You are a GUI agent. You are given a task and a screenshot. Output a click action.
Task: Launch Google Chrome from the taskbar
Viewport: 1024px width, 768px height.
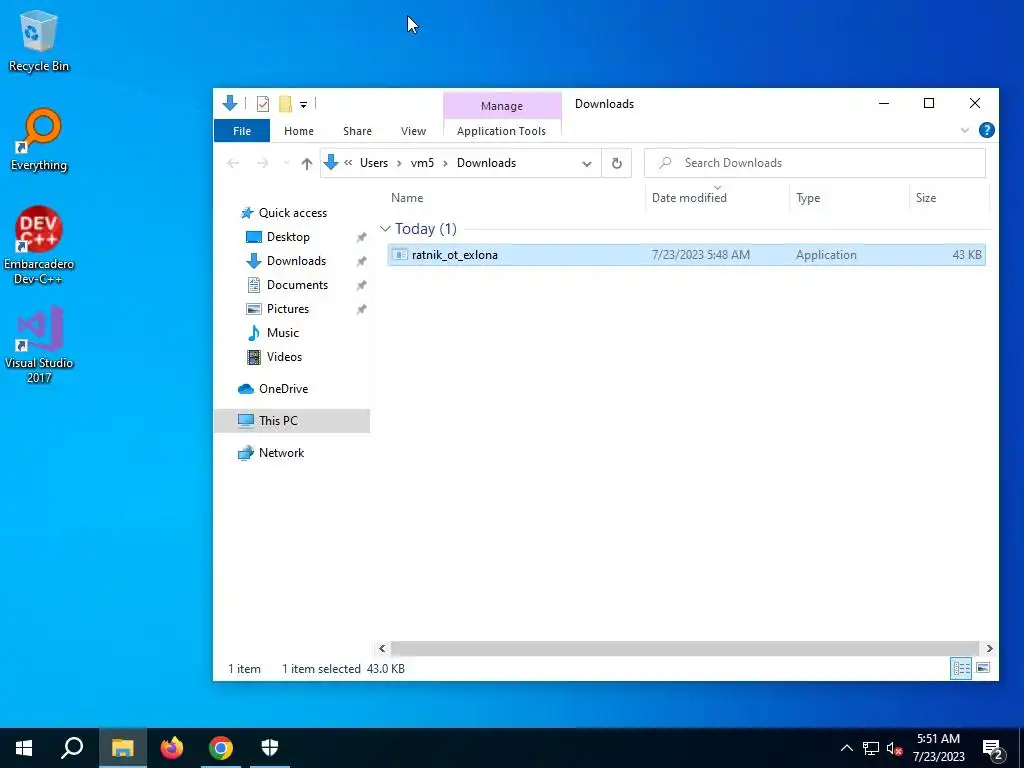pos(221,748)
